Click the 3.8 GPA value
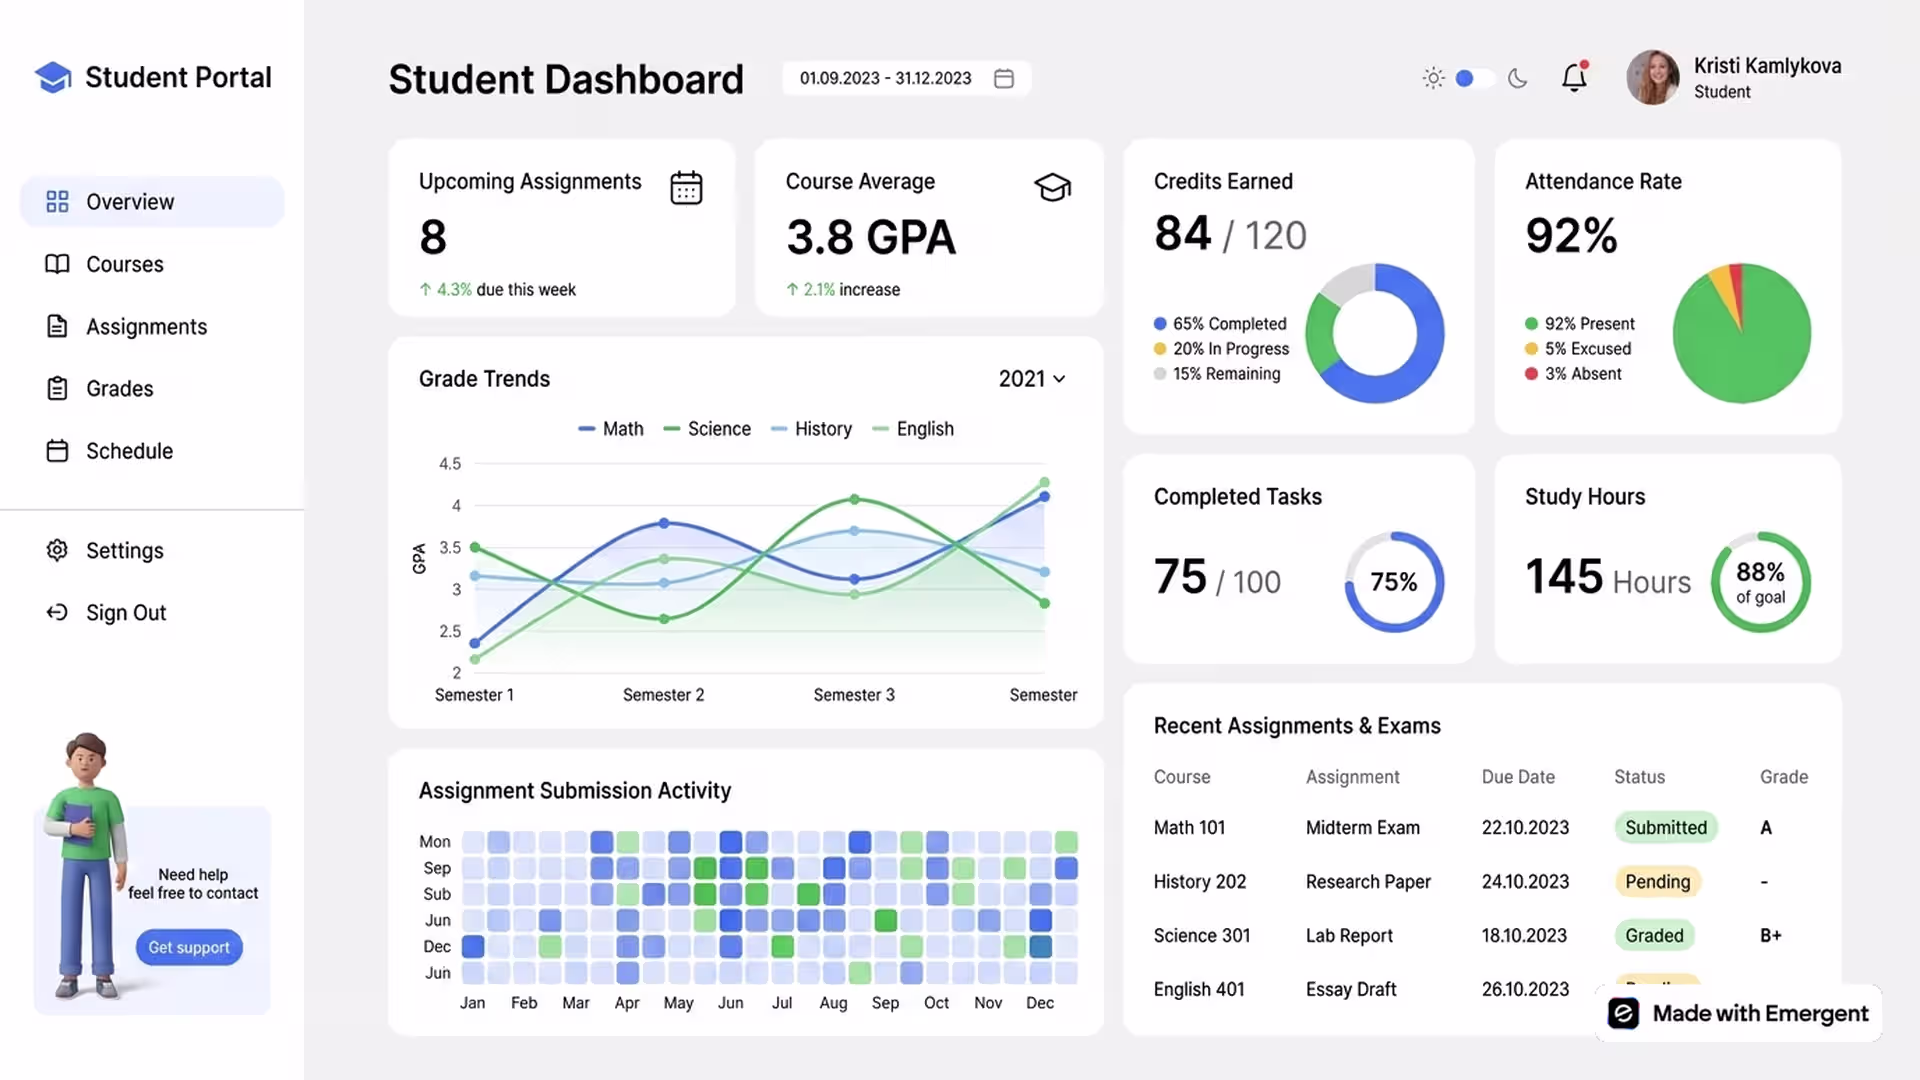This screenshot has height=1080, width=1920. [871, 237]
